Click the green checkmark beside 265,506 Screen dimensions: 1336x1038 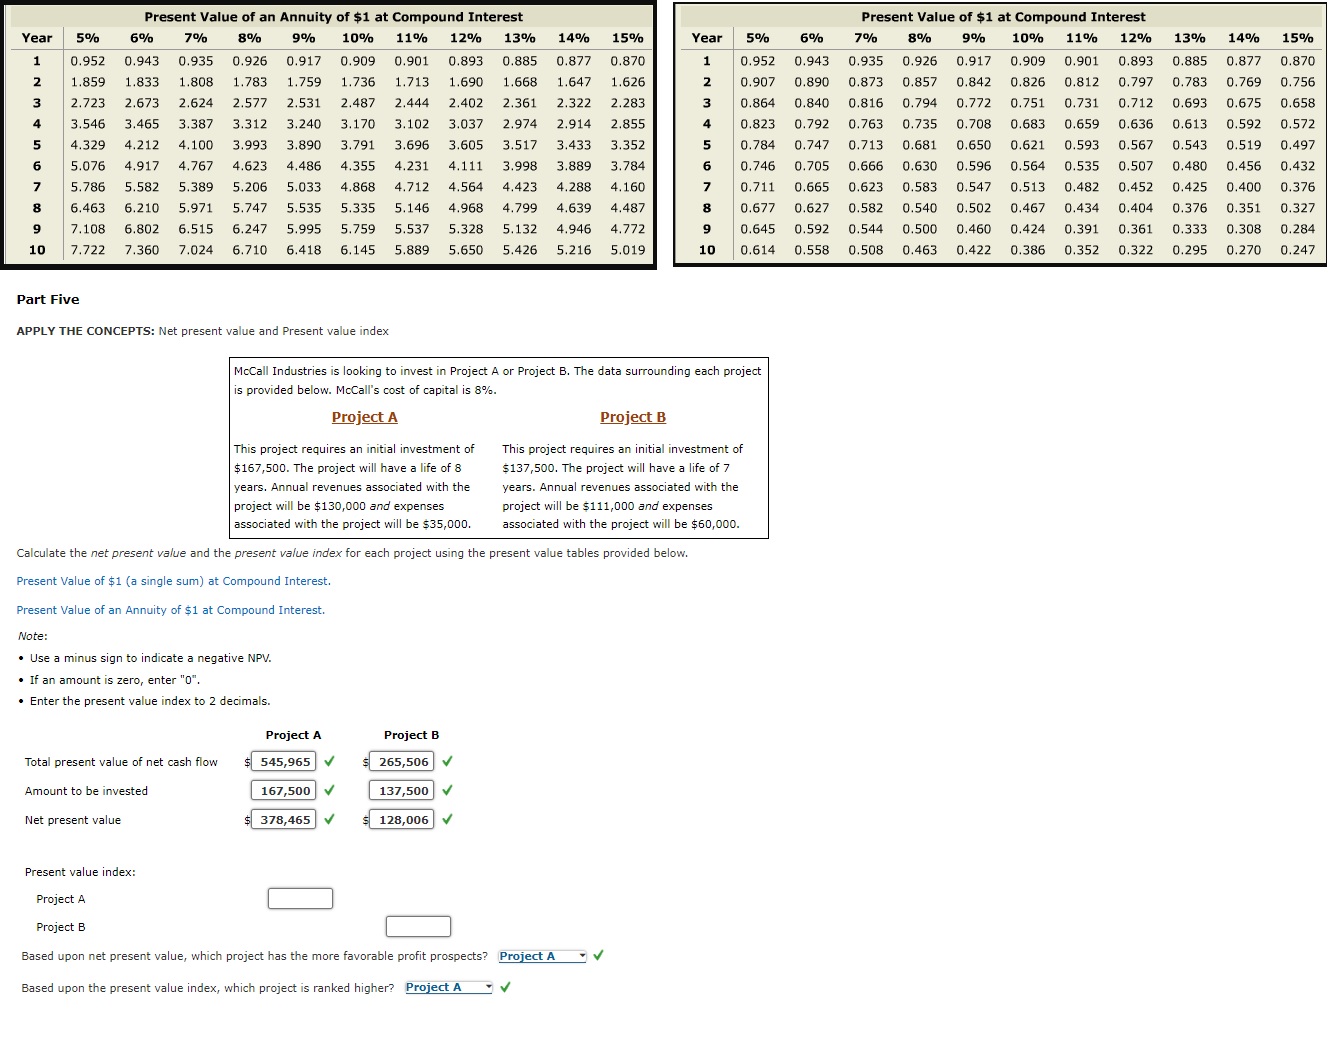[x=446, y=761]
